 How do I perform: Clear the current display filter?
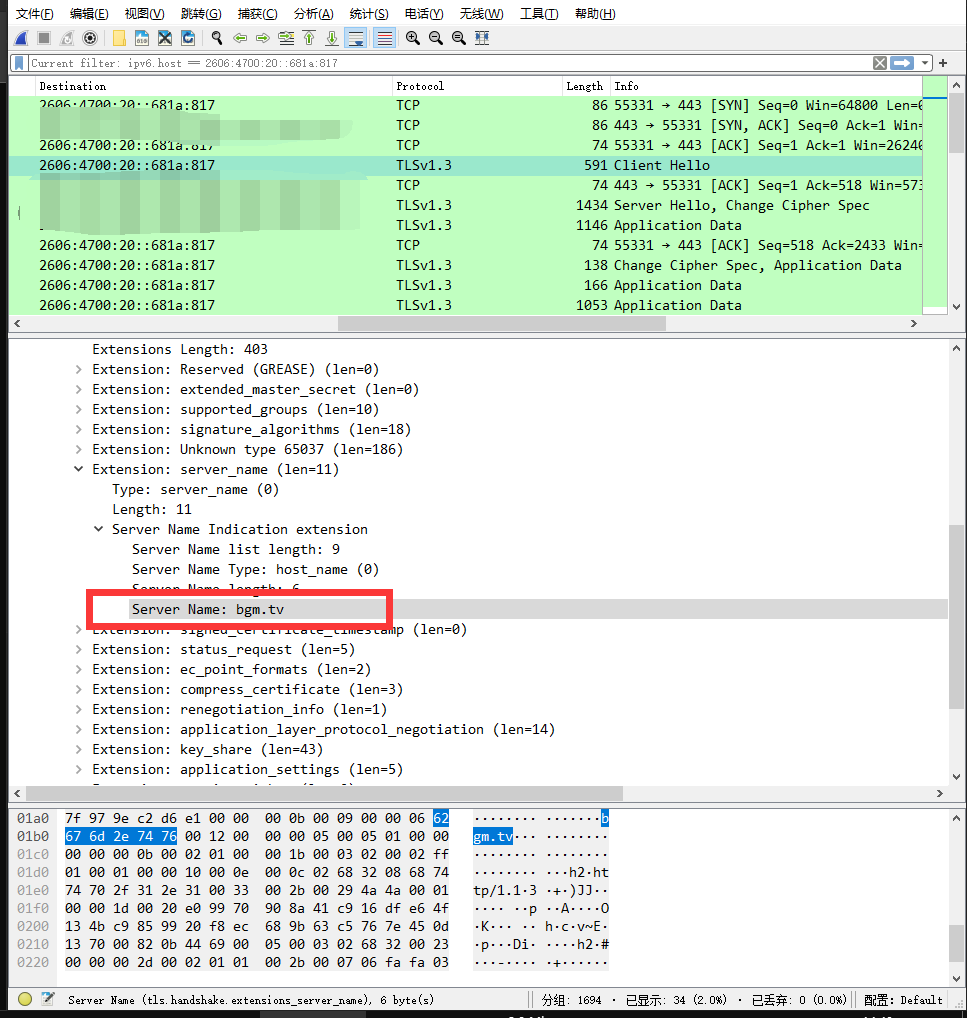click(x=879, y=62)
